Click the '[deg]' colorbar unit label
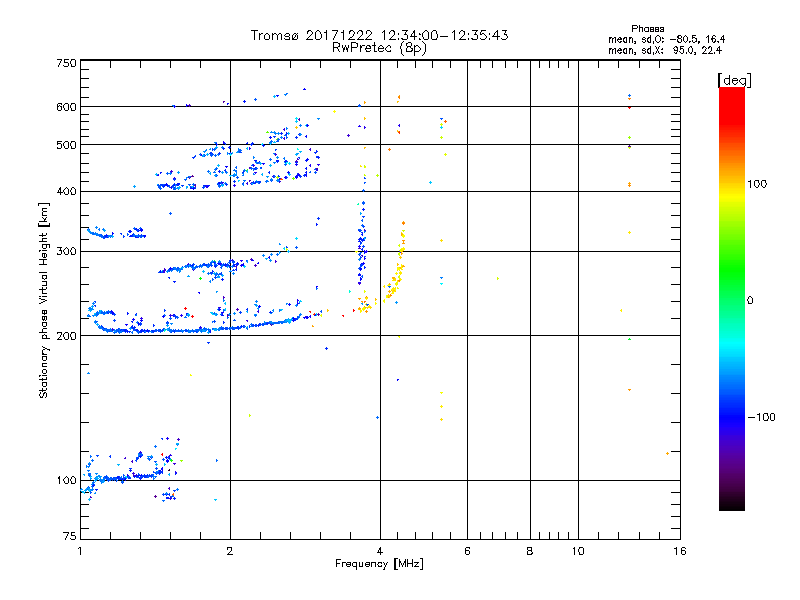The width and height of the screenshot is (800, 600). point(734,80)
